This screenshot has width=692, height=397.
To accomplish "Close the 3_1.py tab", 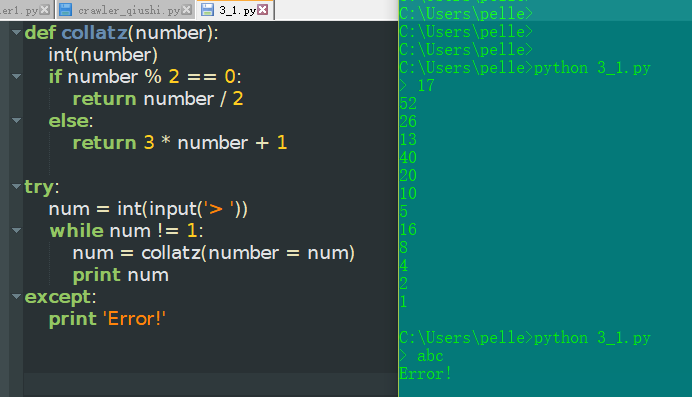I will tap(263, 9).
